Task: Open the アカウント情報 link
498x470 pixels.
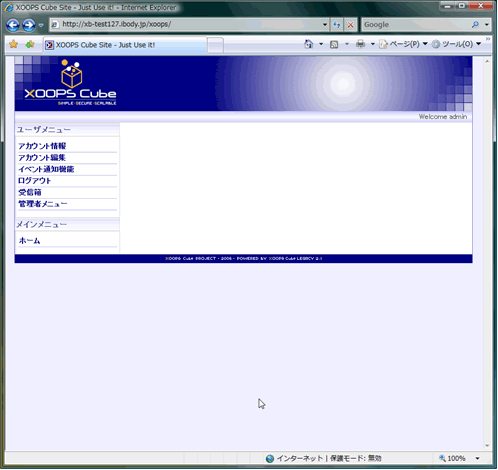Action: 42,146
